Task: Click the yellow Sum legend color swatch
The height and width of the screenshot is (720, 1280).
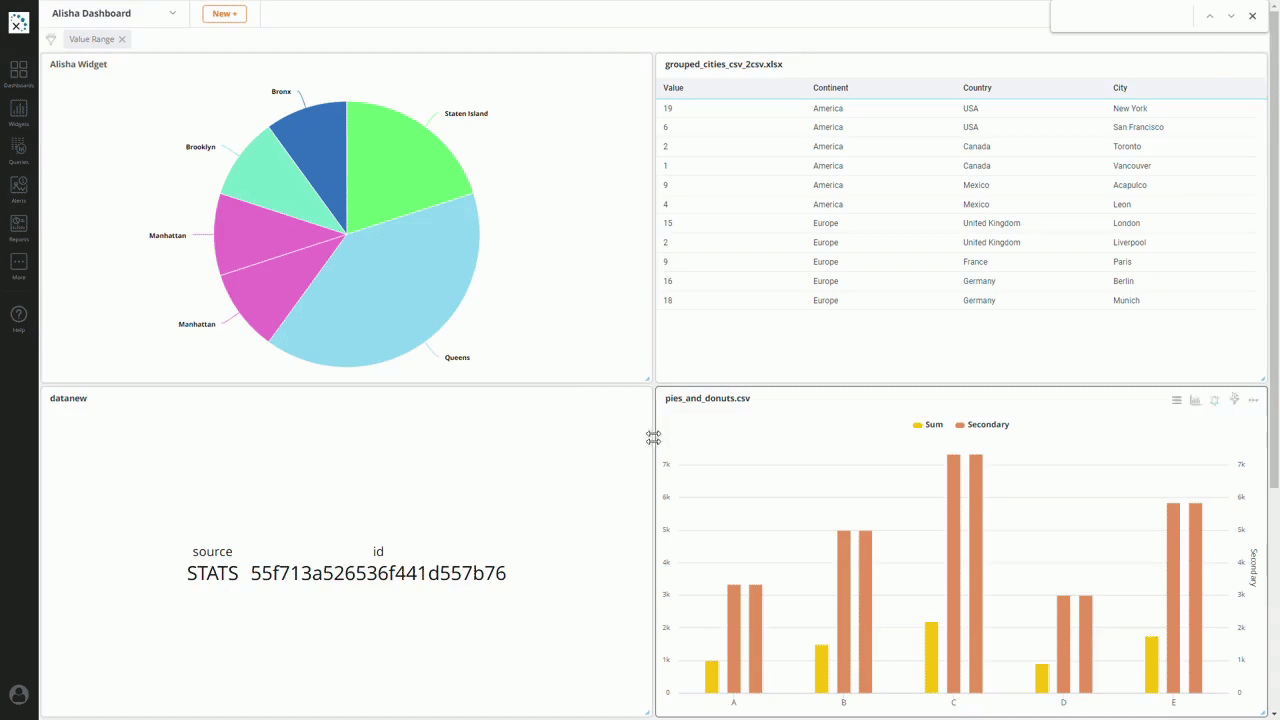Action: point(916,424)
